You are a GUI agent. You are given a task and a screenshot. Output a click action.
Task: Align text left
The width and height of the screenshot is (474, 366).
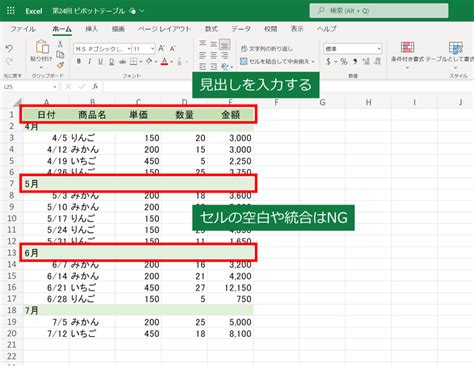click(202, 55)
